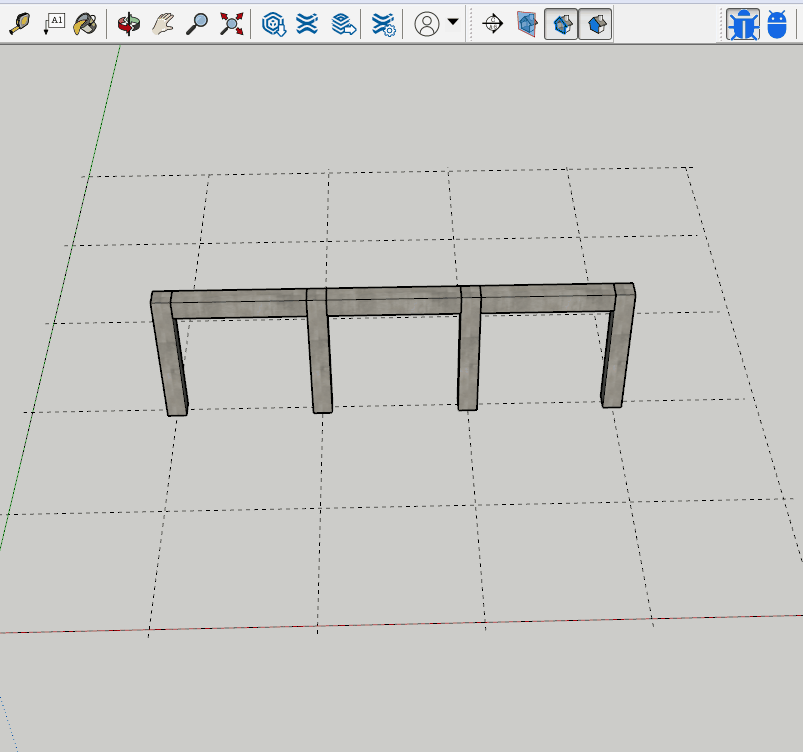Toggle Display Section Fill
Image resolution: width=803 pixels, height=752 pixels.
coord(595,24)
